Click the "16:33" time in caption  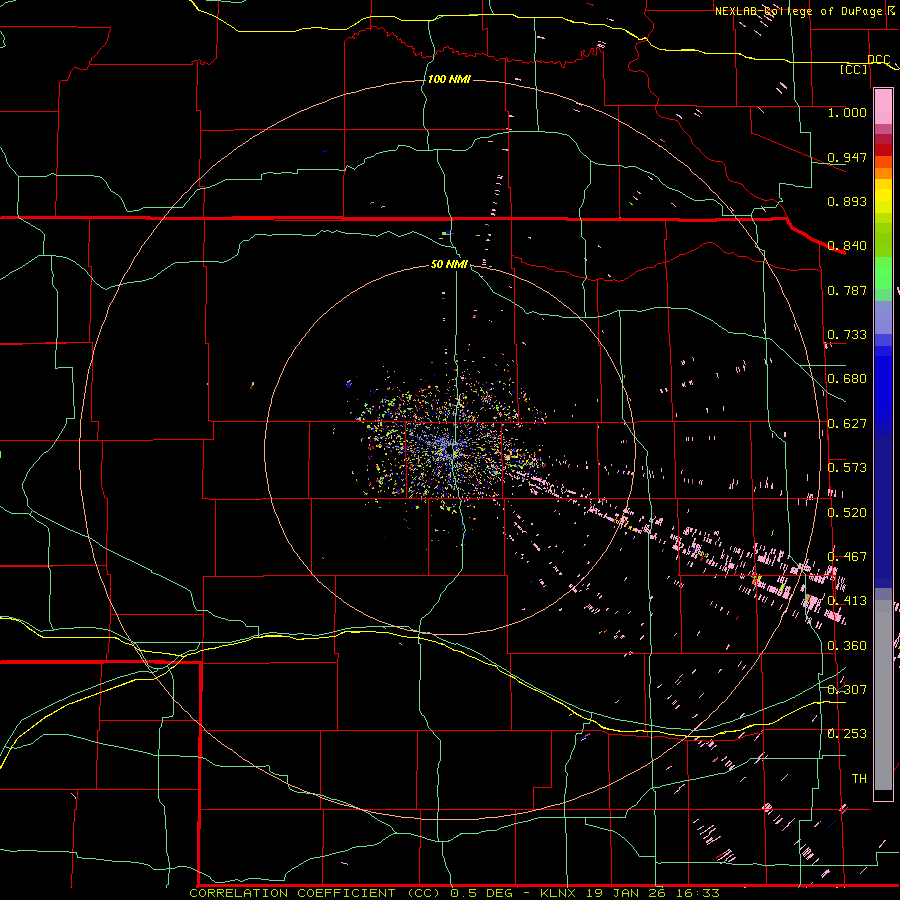(696, 893)
